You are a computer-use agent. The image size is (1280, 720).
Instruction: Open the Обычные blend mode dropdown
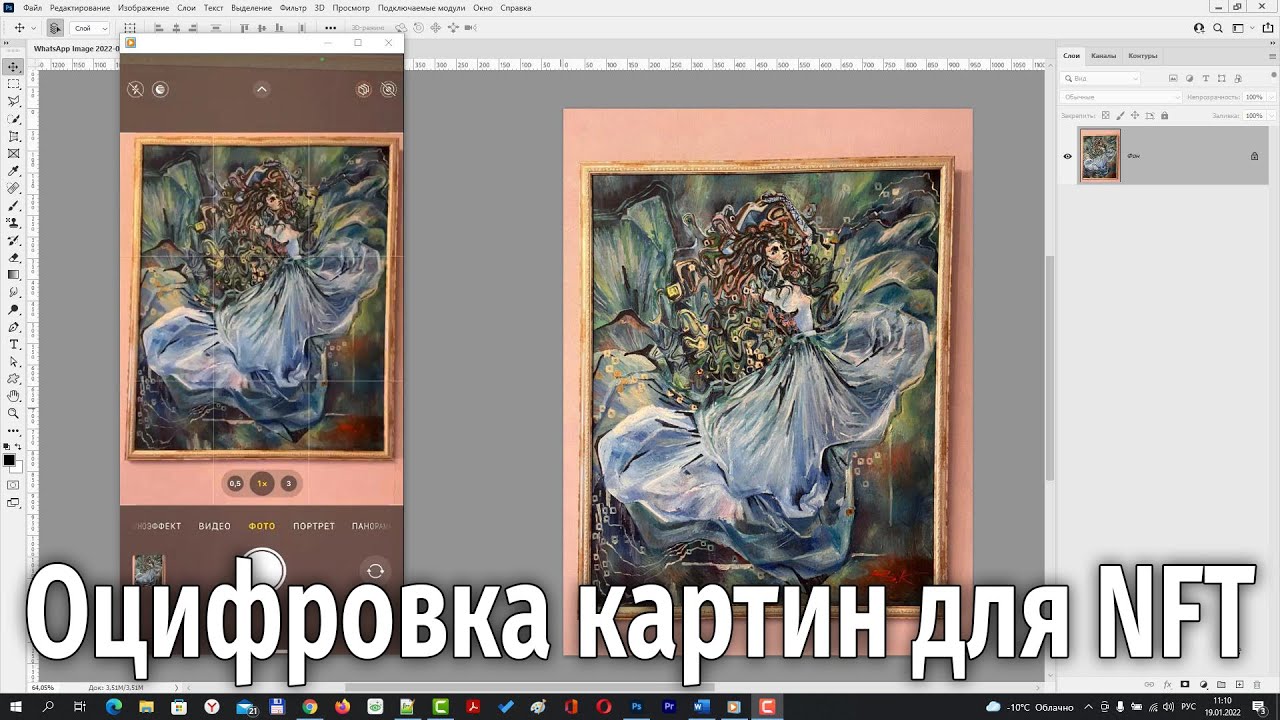[1121, 97]
